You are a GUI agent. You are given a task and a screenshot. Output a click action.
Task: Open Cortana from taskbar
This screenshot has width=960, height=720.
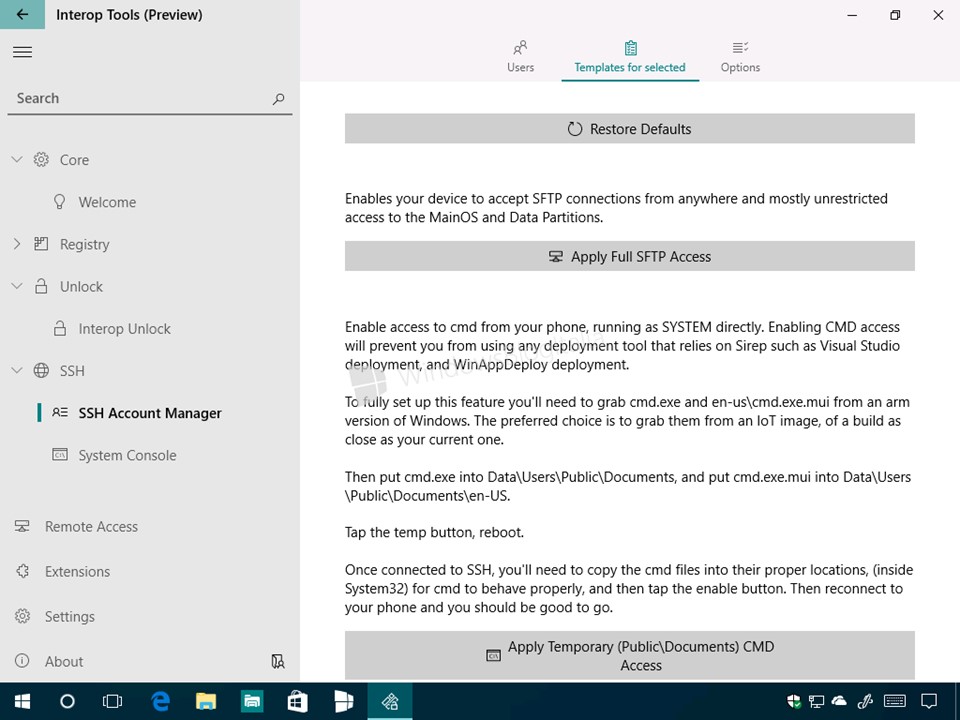tap(67, 701)
